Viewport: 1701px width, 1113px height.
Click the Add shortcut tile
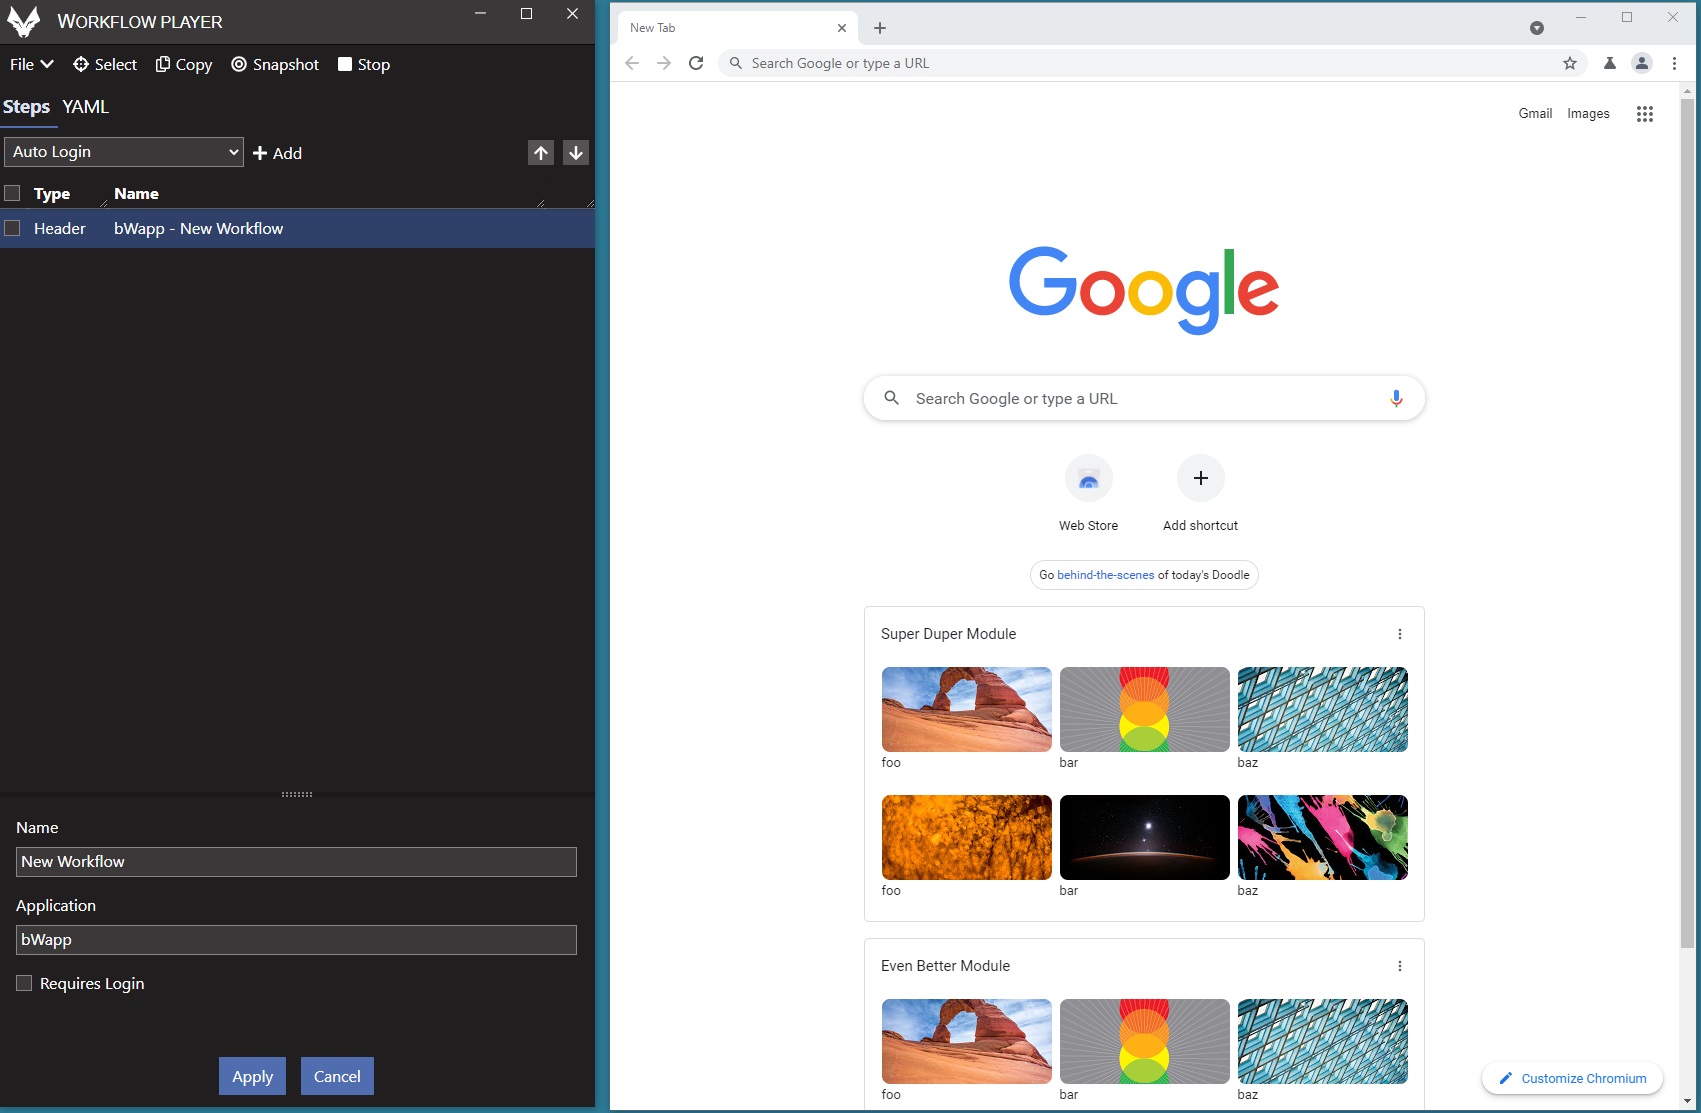click(x=1201, y=494)
